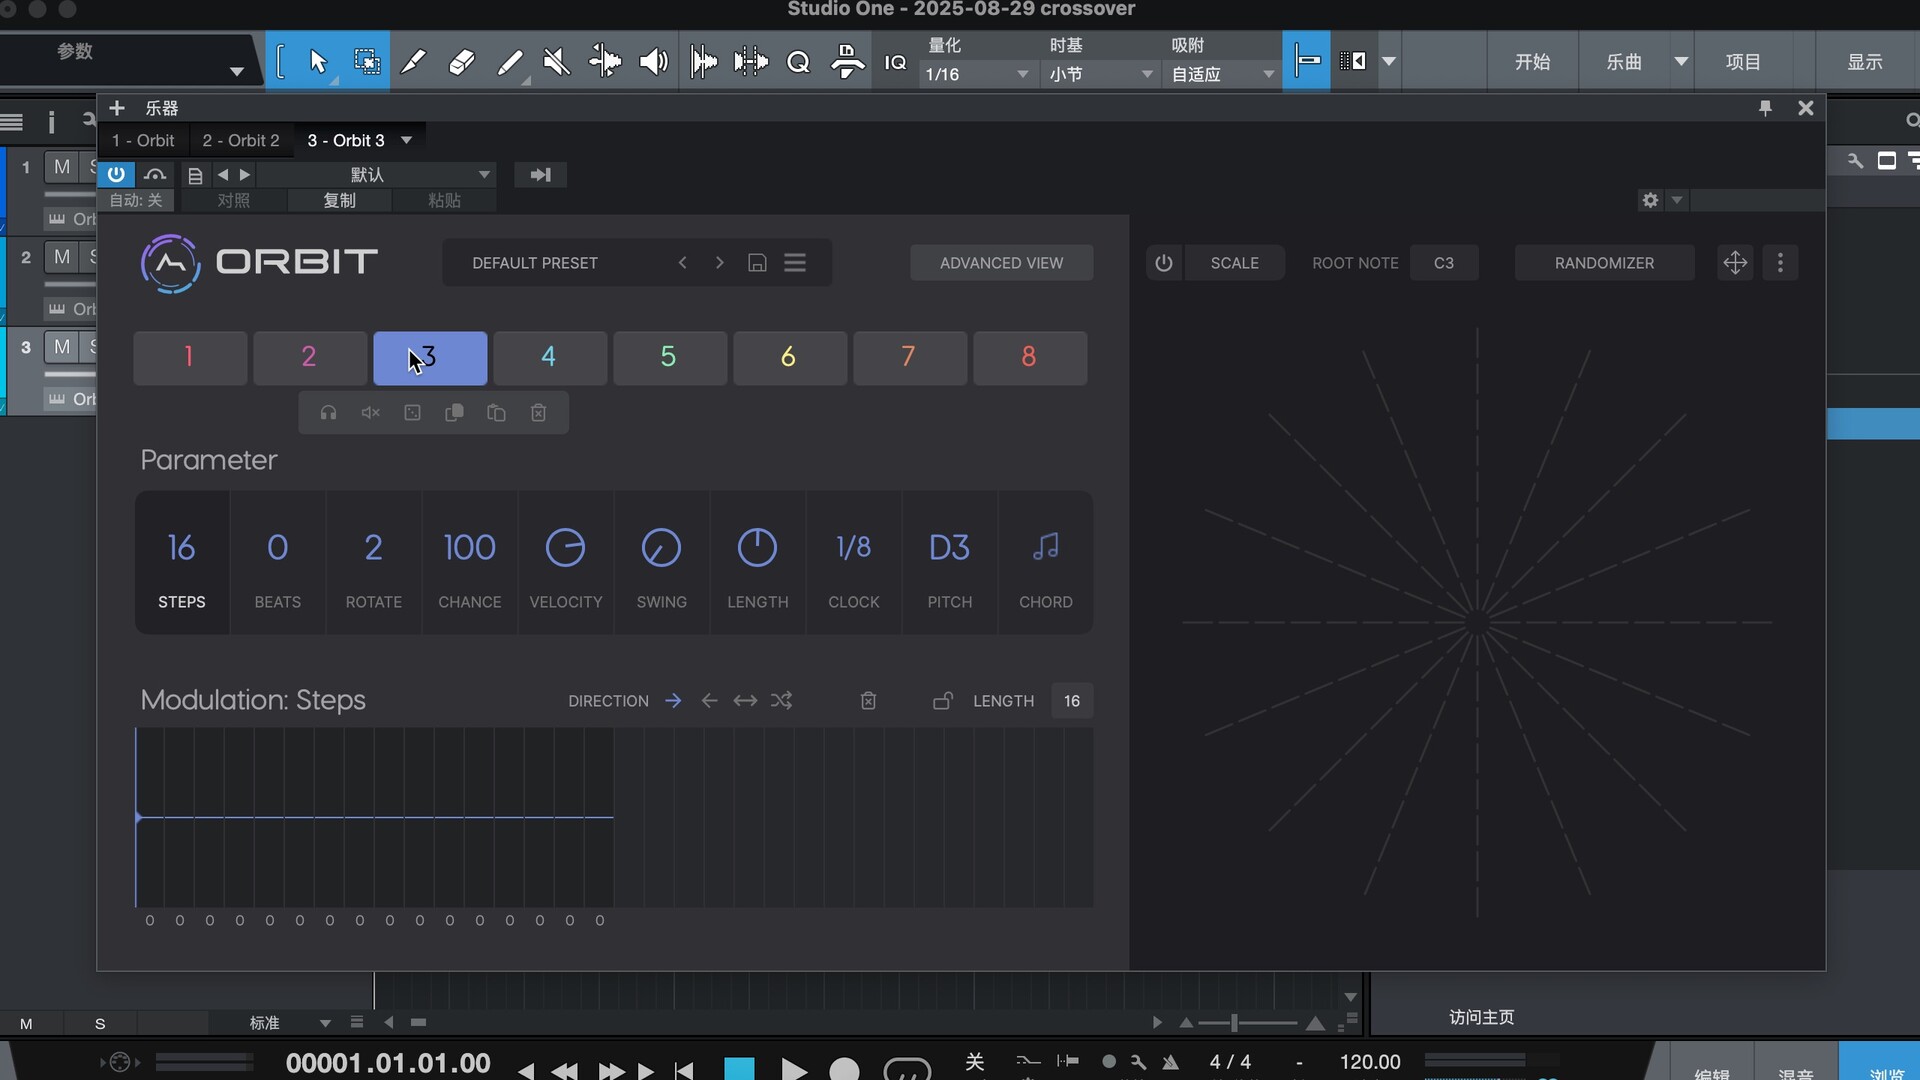
Task: Click the ADVANCED VIEW button
Action: [x=1001, y=263]
